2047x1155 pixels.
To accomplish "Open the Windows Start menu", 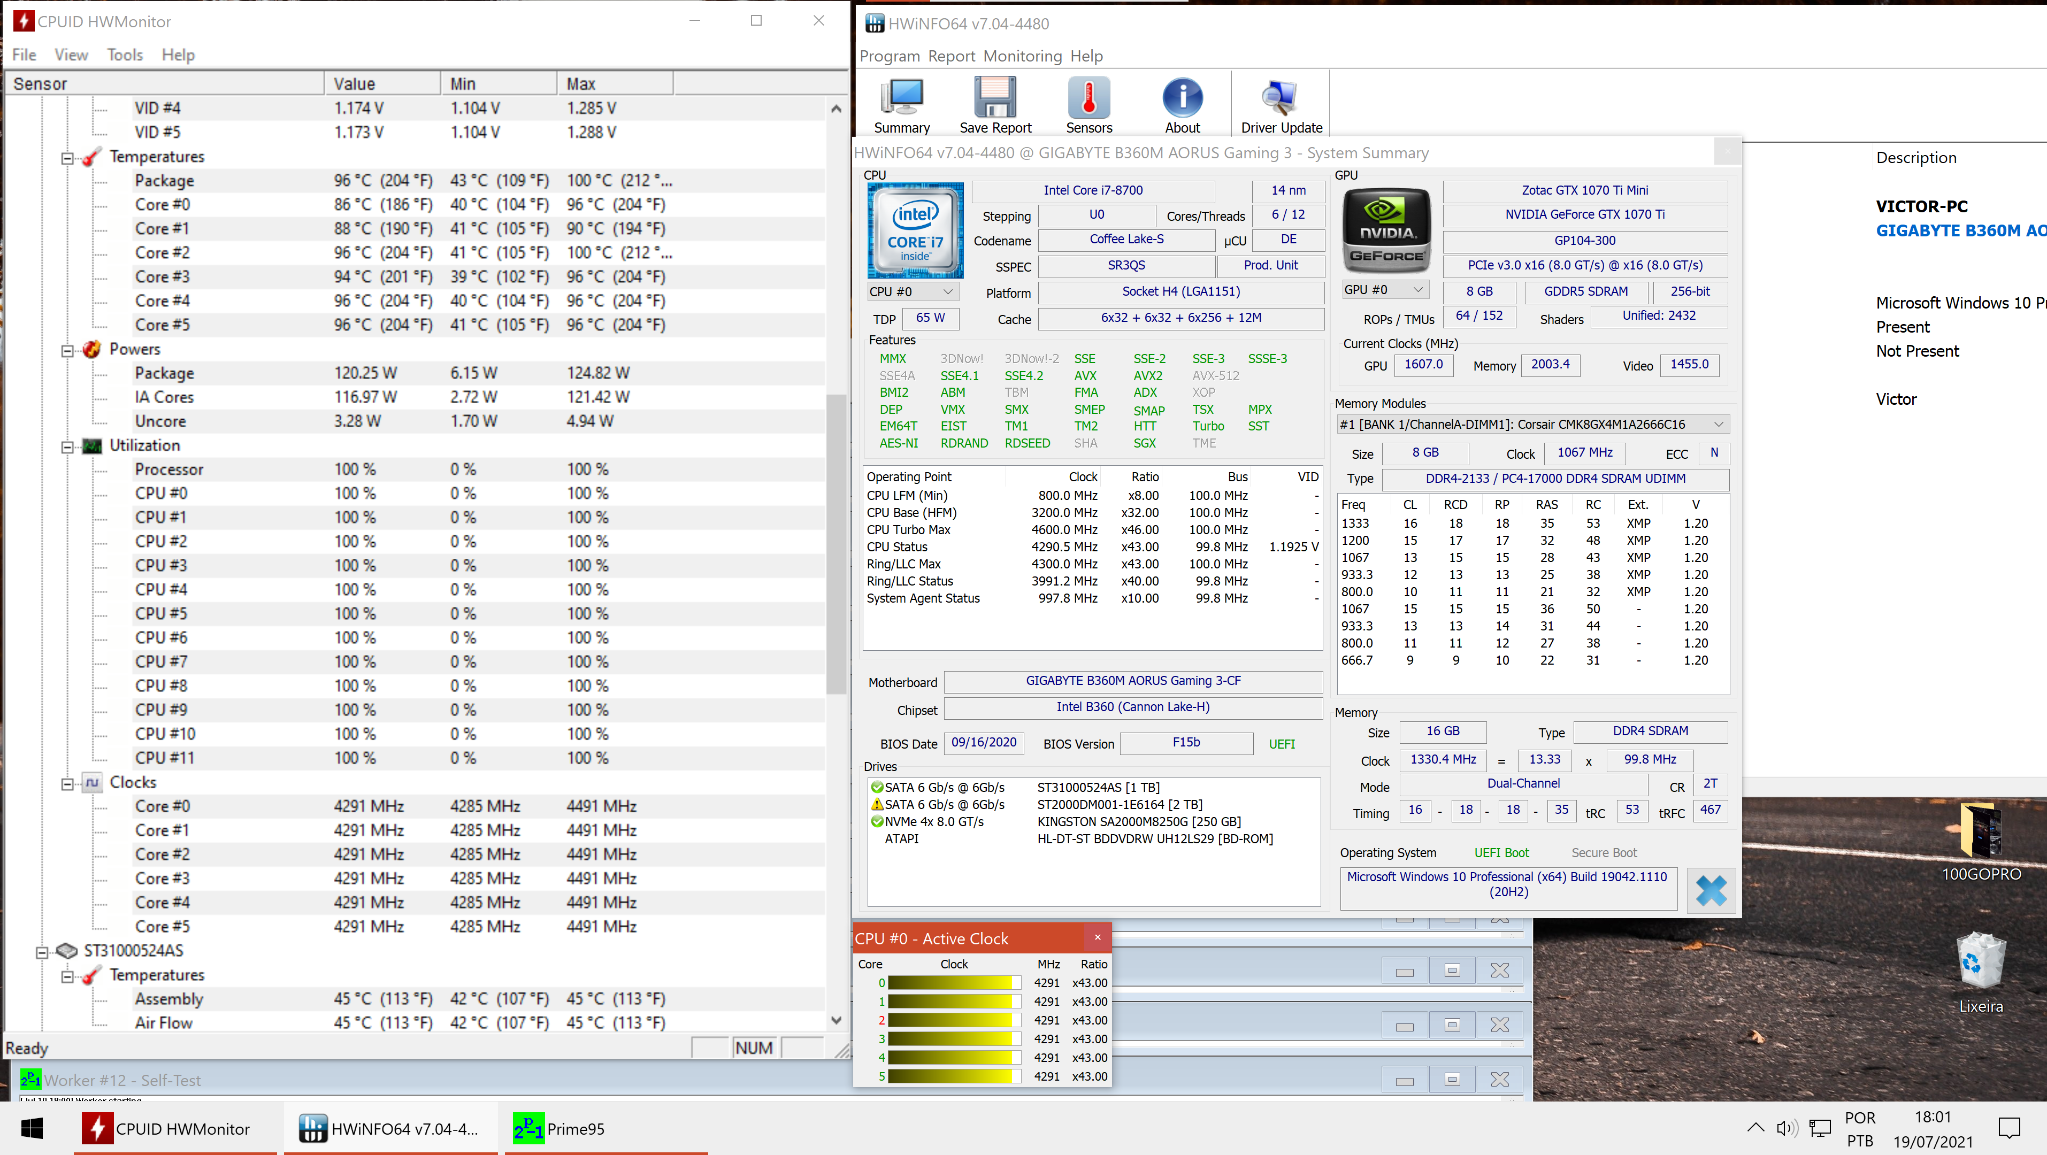I will click(x=32, y=1128).
